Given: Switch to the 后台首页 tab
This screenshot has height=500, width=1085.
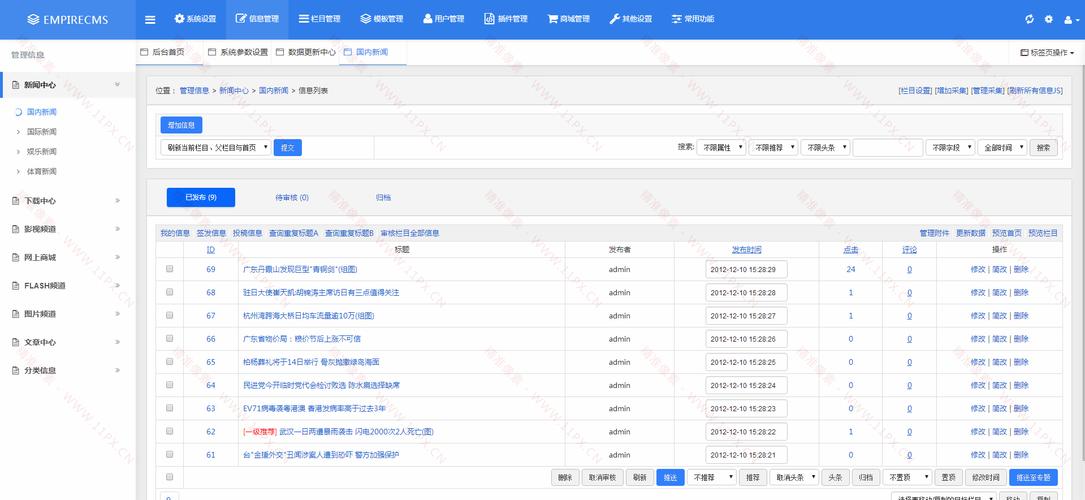Looking at the screenshot, I should coord(162,52).
